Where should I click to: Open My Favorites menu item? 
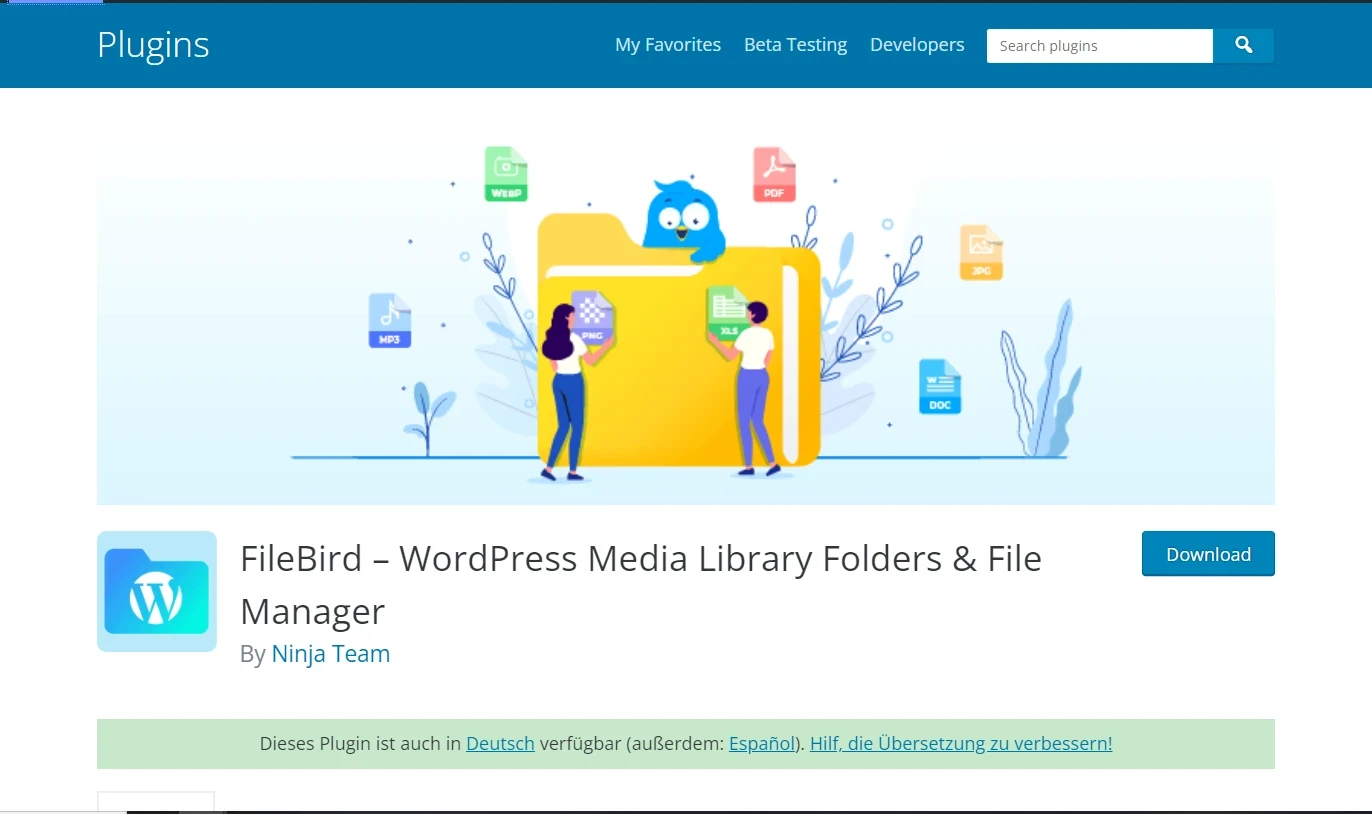point(668,45)
